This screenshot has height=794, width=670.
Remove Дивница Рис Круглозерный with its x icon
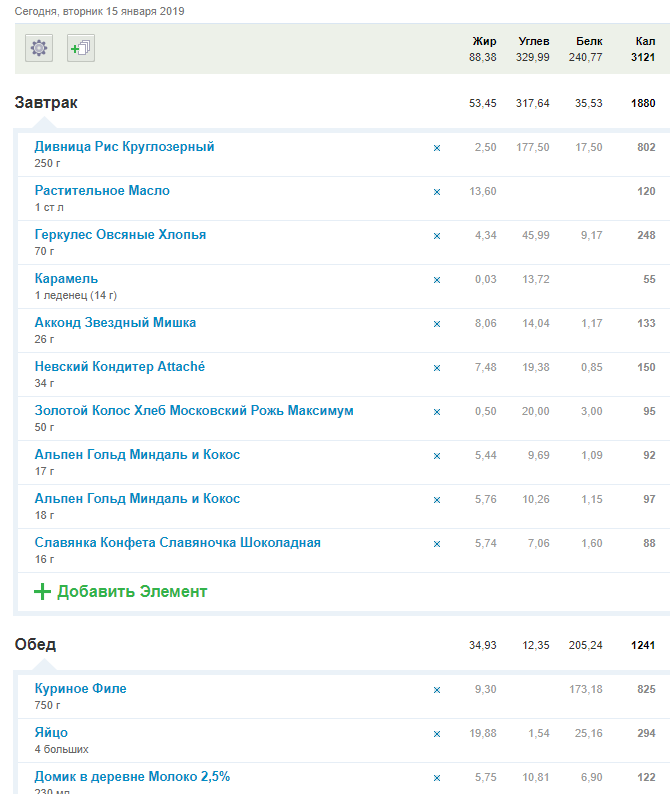[x=436, y=148]
